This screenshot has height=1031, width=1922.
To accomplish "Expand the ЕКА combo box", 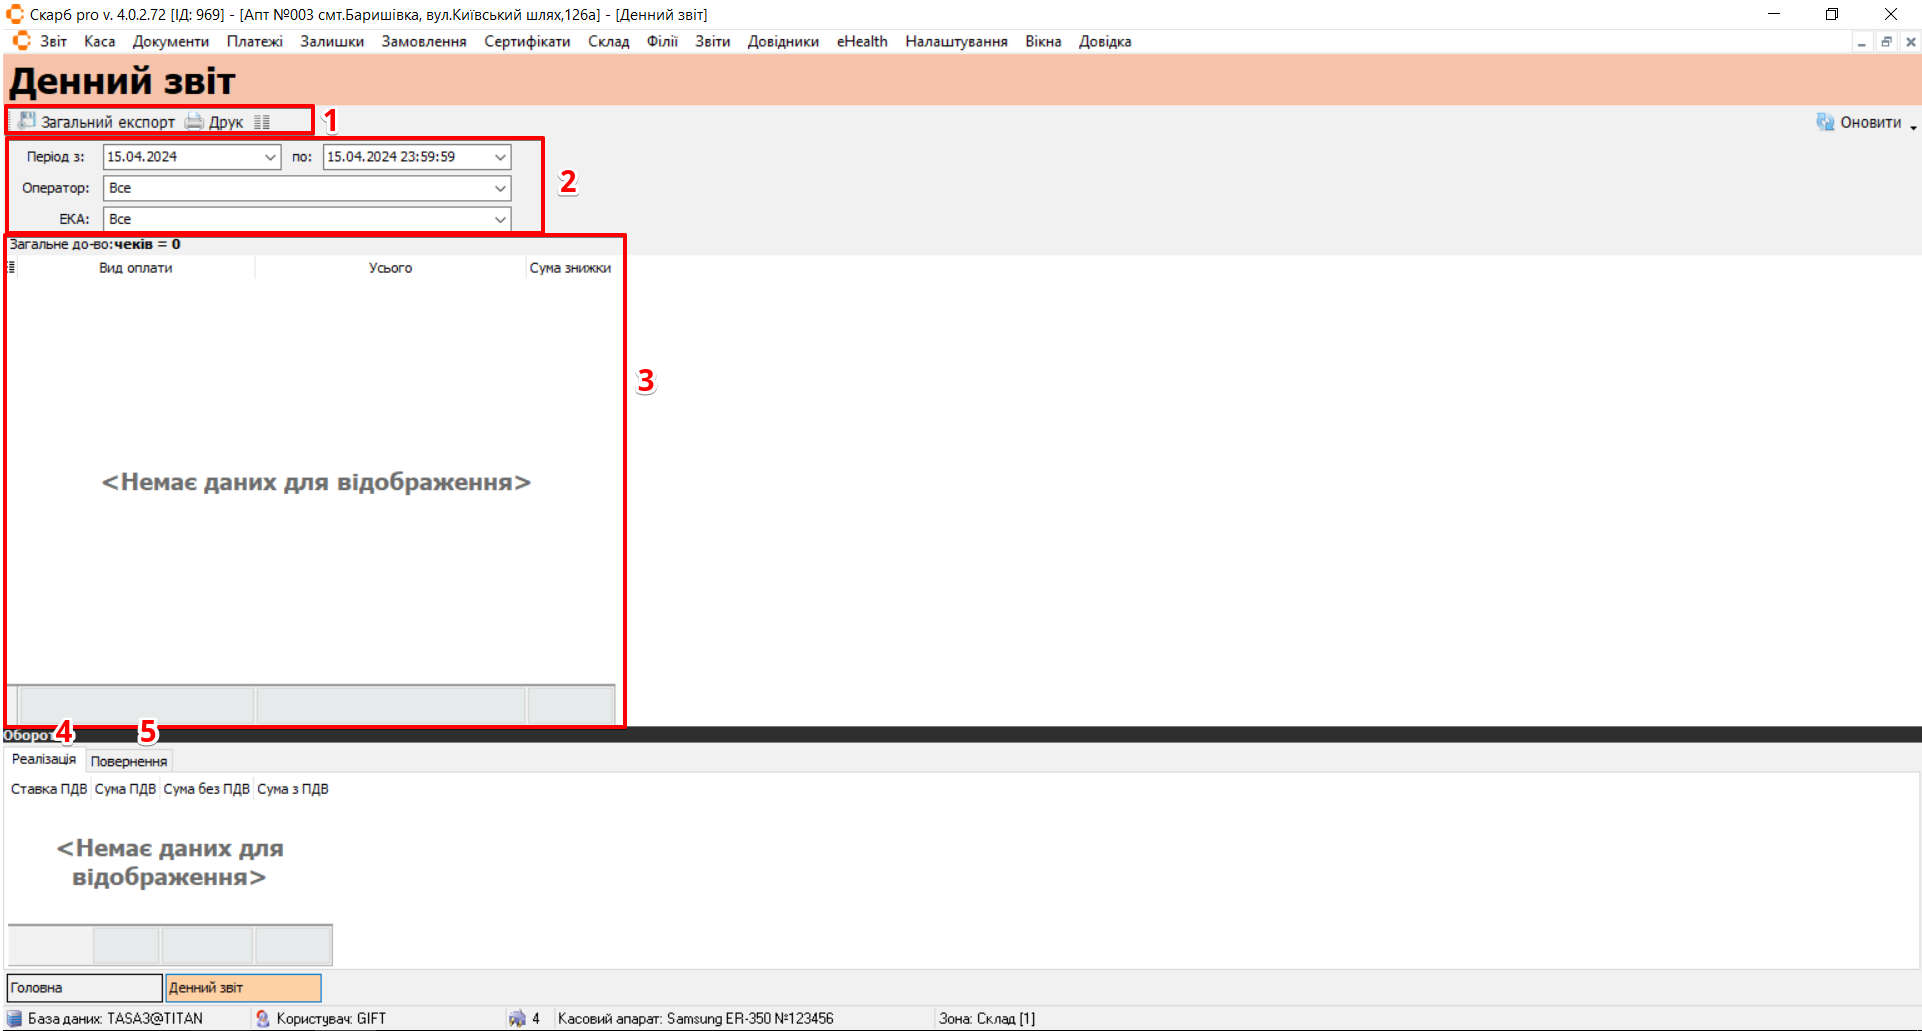I will [x=500, y=219].
